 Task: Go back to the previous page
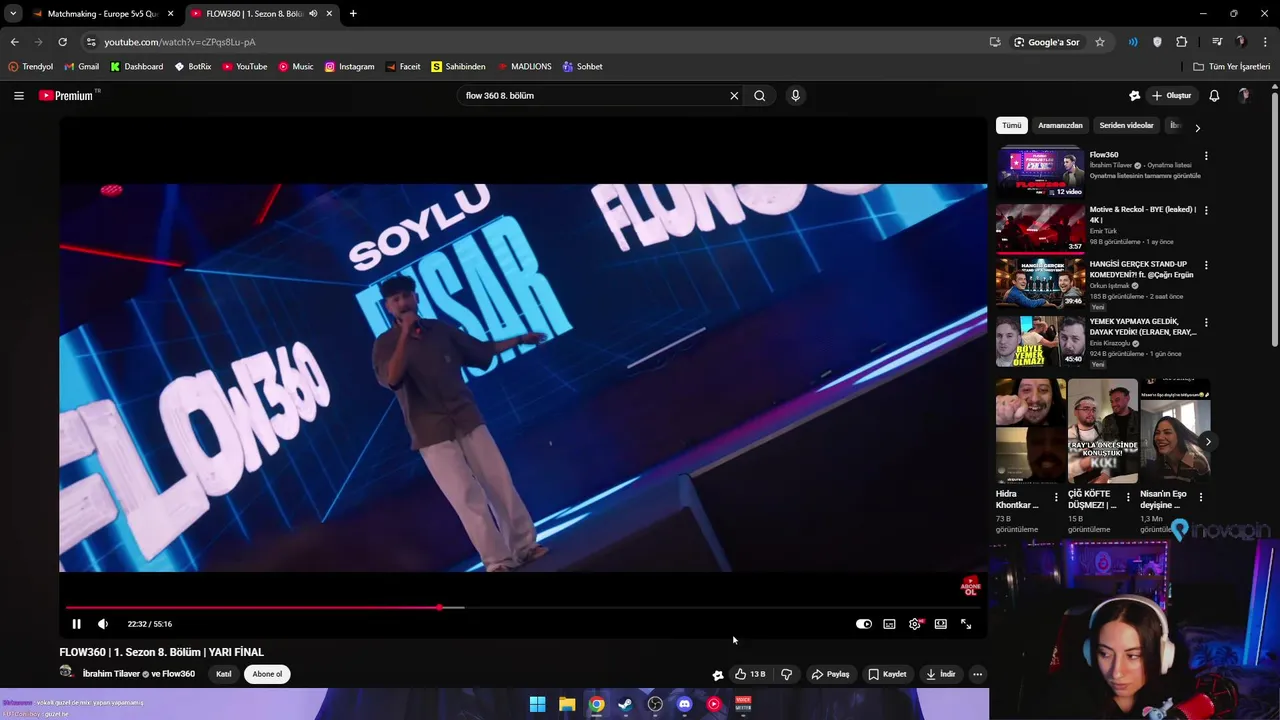coord(14,42)
